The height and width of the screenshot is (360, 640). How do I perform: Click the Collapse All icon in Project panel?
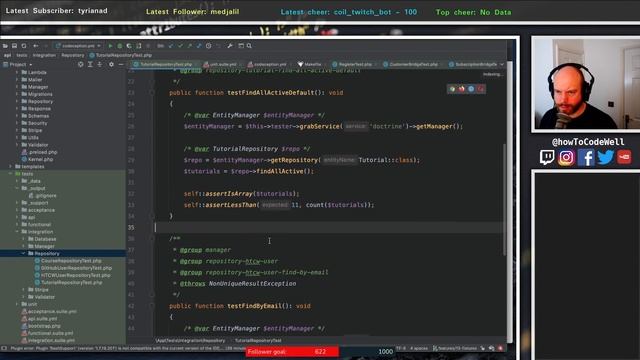pos(100,64)
